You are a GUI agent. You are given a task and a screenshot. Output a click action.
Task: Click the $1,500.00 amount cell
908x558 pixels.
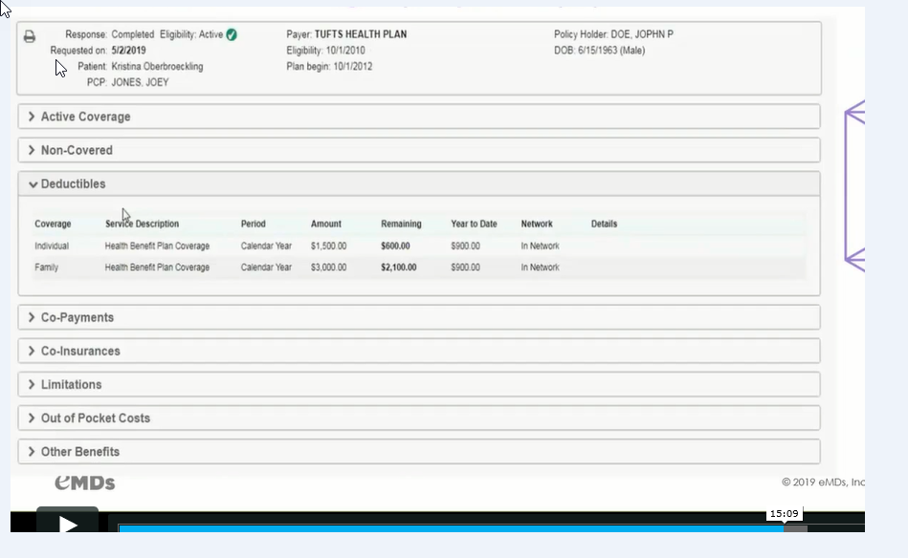[x=328, y=246]
